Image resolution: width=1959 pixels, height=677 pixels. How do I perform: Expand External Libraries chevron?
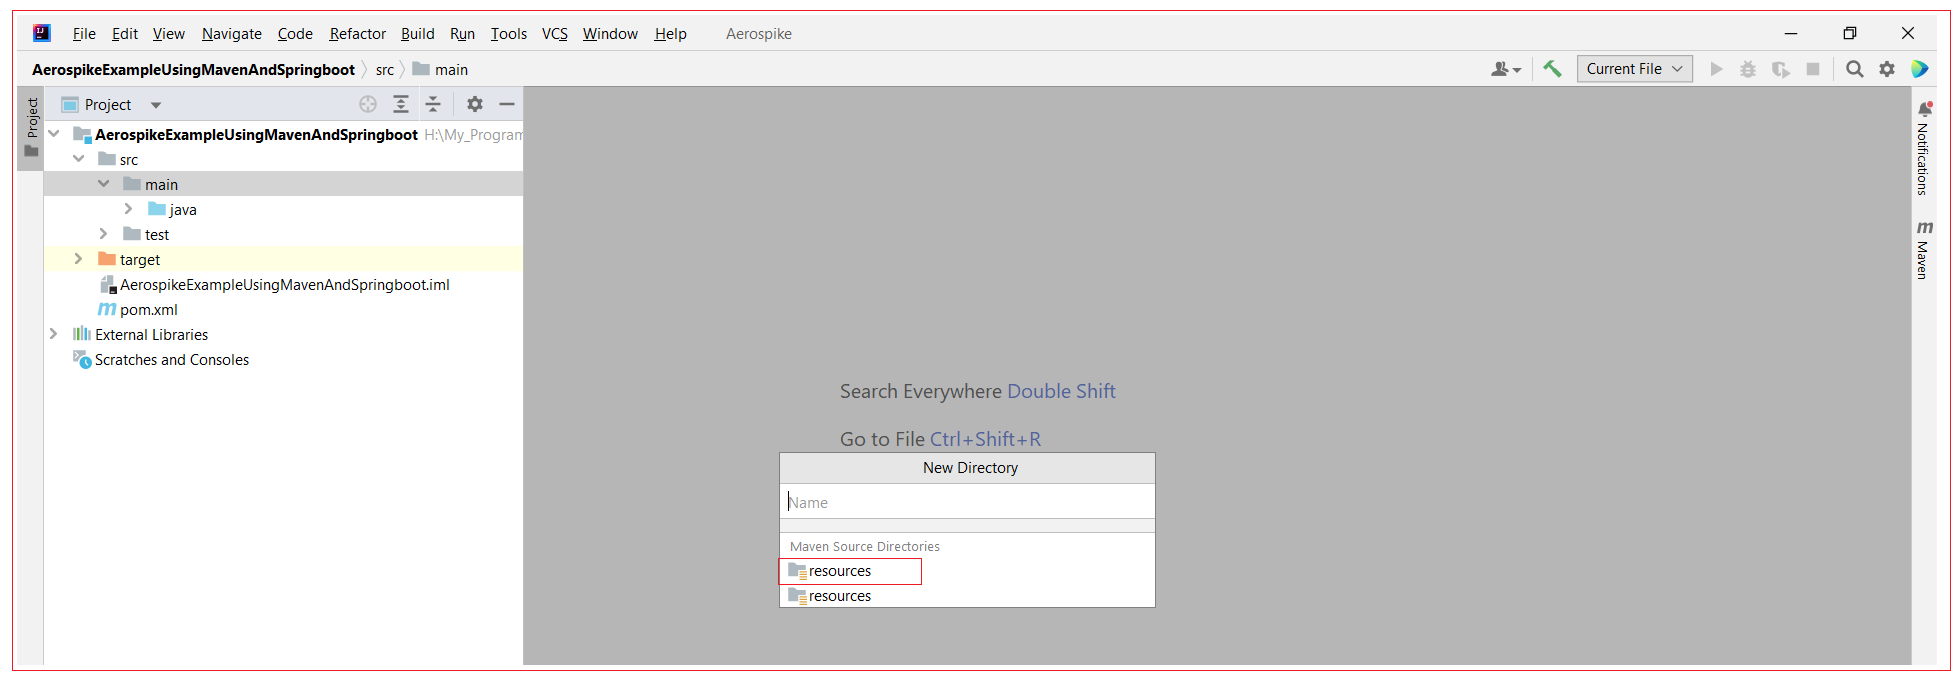pyautogui.click(x=54, y=334)
